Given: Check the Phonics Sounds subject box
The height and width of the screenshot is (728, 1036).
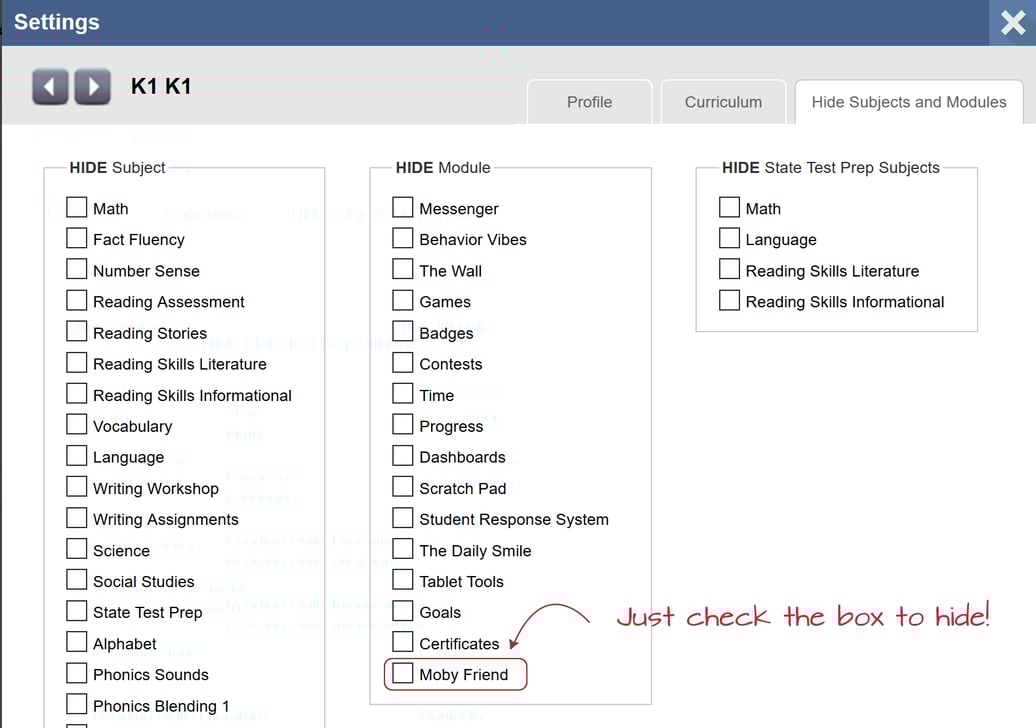Looking at the screenshot, I should click(77, 673).
